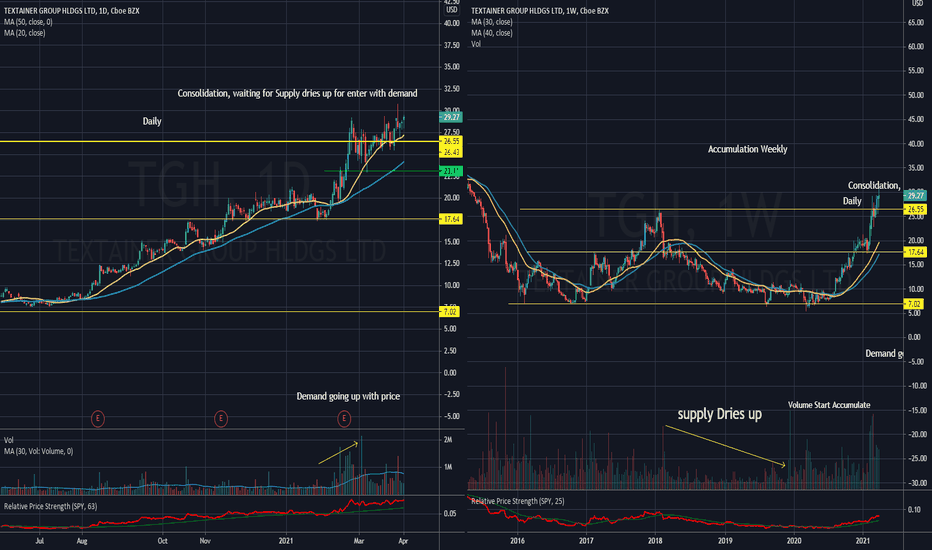This screenshot has width=932, height=550.
Task: Select the weekly chart title TEXTAINER GROUP 1W
Action: pos(540,11)
